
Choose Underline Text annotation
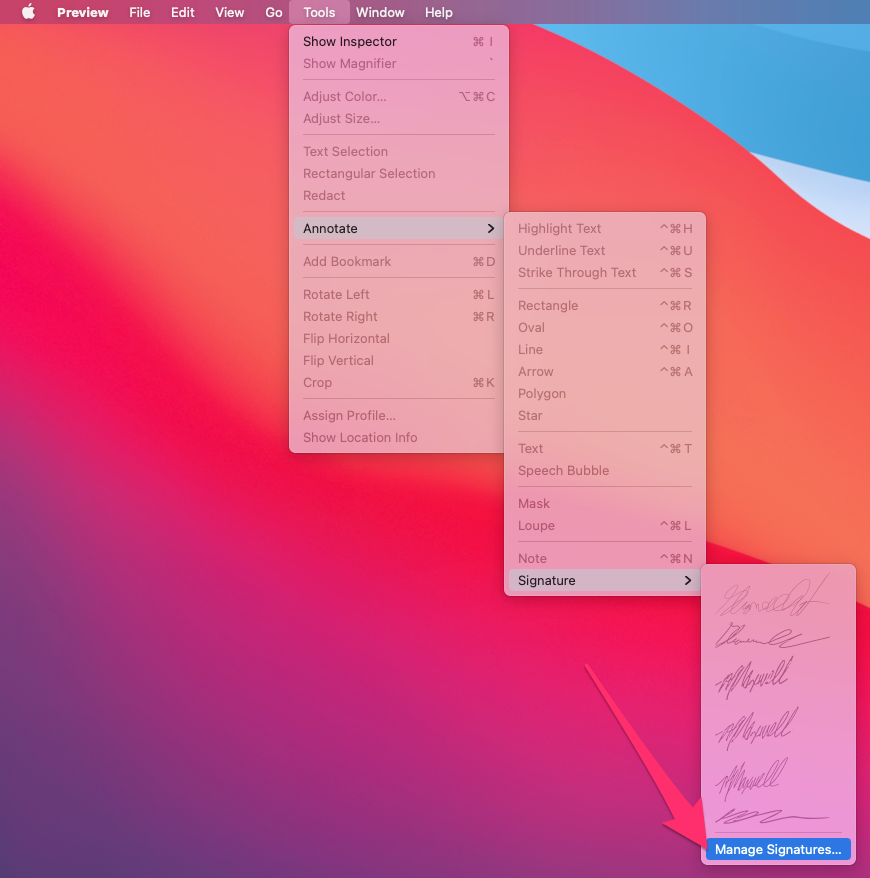(x=605, y=250)
